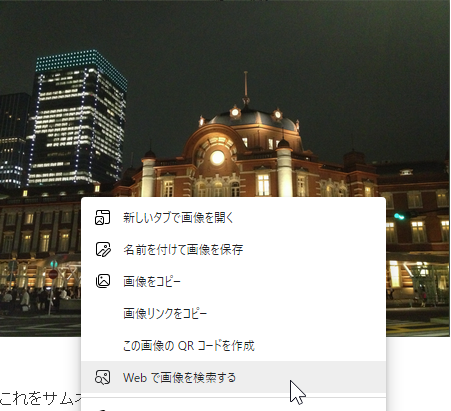Choose 画像リンクをコピー
The height and width of the screenshot is (411, 451).
click(x=233, y=313)
